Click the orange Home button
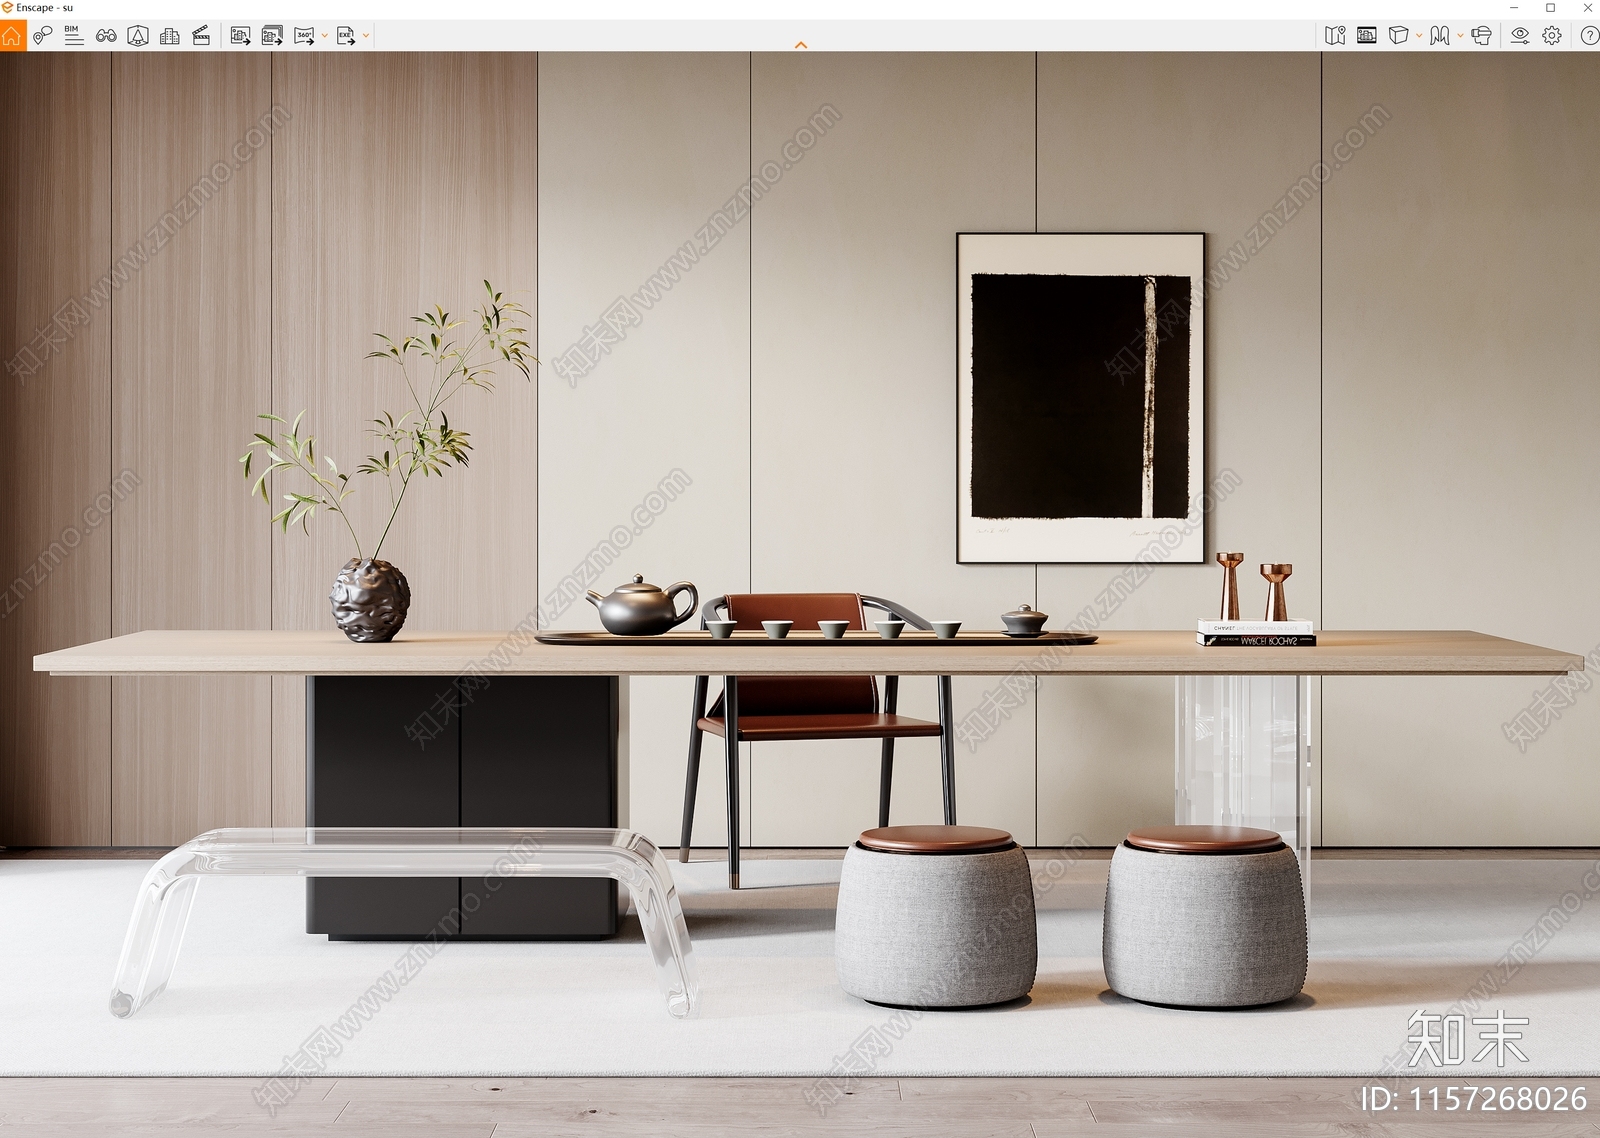 (x=12, y=36)
